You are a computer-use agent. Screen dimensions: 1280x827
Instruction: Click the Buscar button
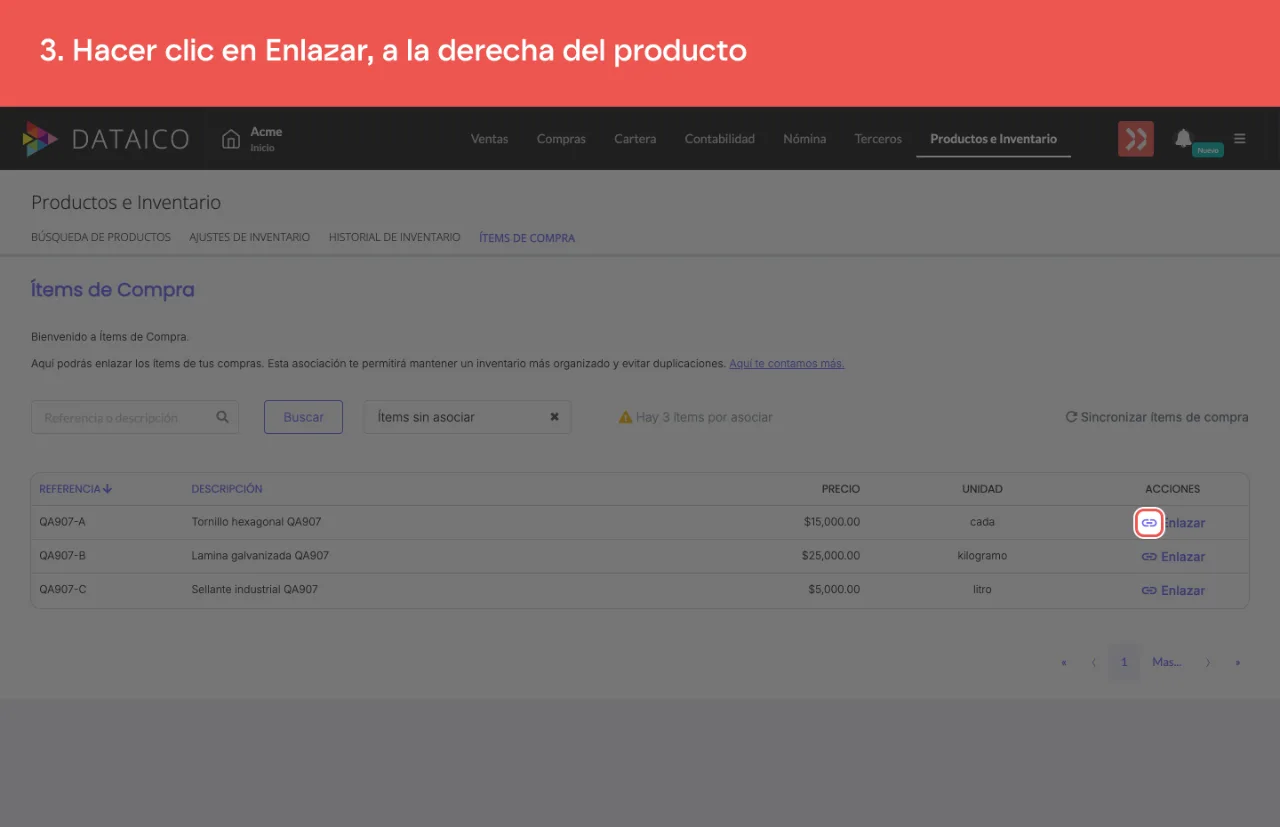point(303,417)
